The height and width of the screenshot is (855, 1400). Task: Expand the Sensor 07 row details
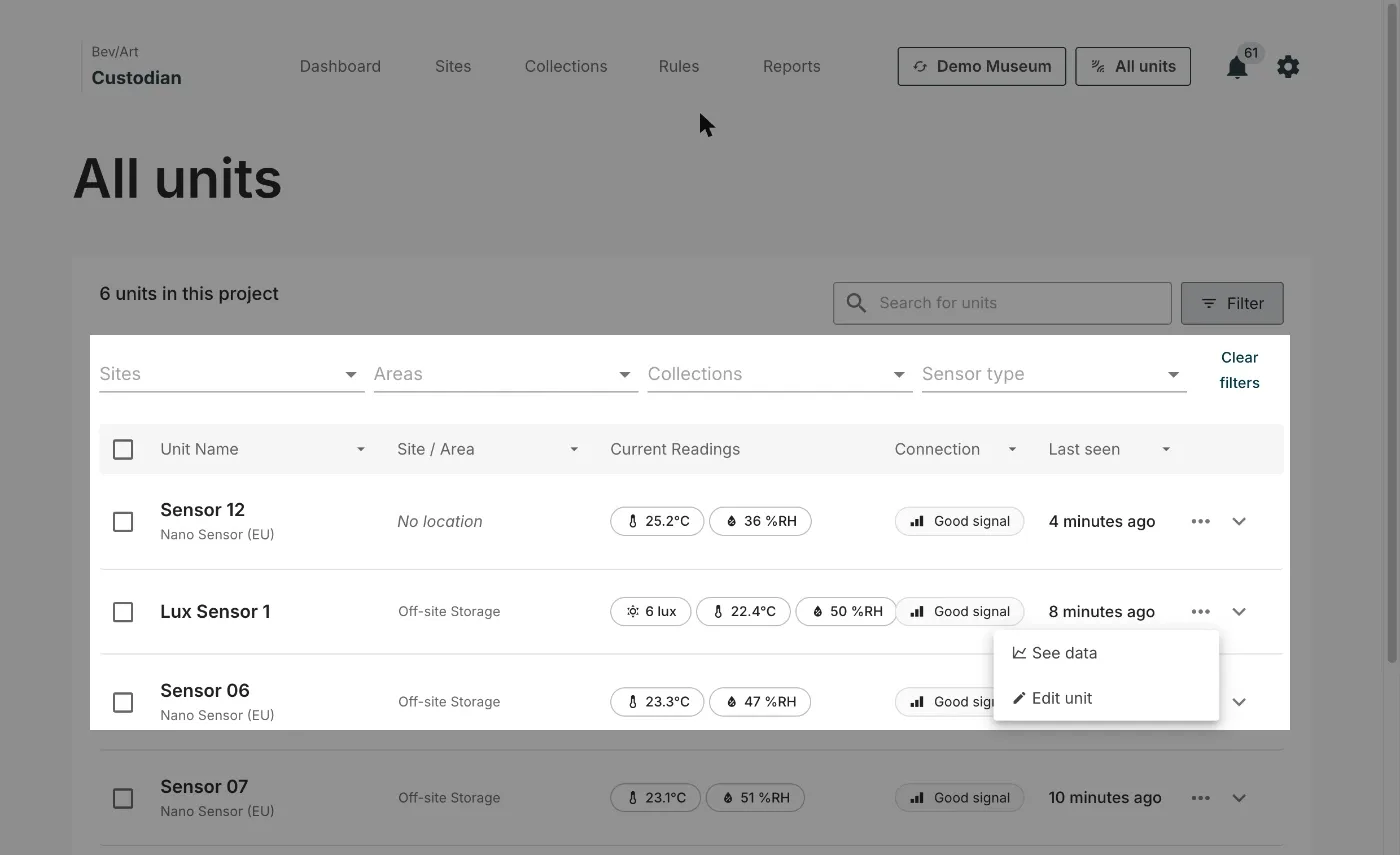pyautogui.click(x=1239, y=798)
